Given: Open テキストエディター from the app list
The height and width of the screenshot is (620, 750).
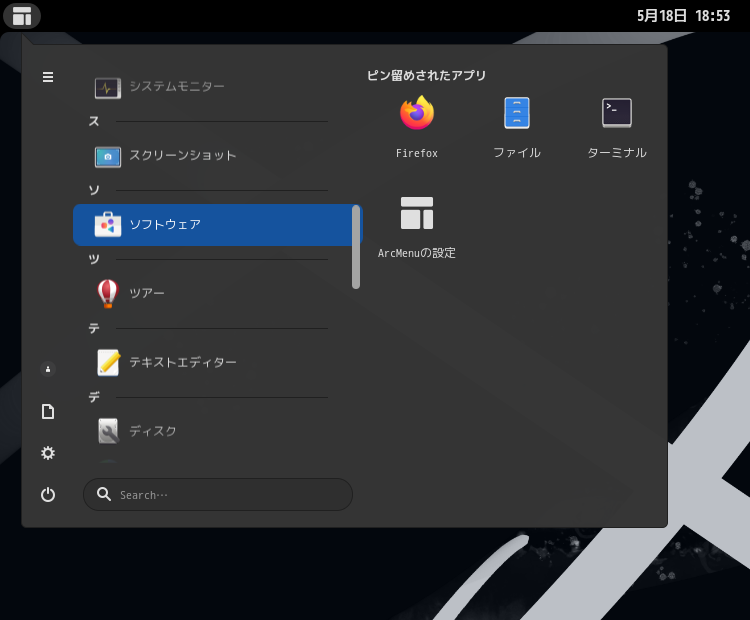Looking at the screenshot, I should tap(217, 362).
